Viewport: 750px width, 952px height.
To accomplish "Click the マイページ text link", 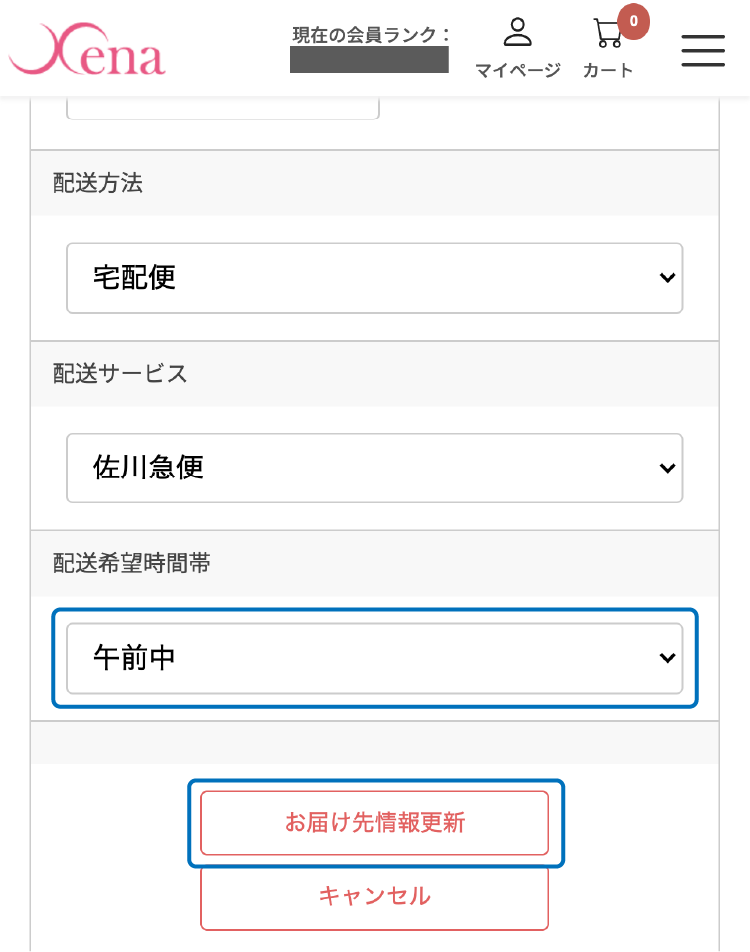I will point(517,69).
